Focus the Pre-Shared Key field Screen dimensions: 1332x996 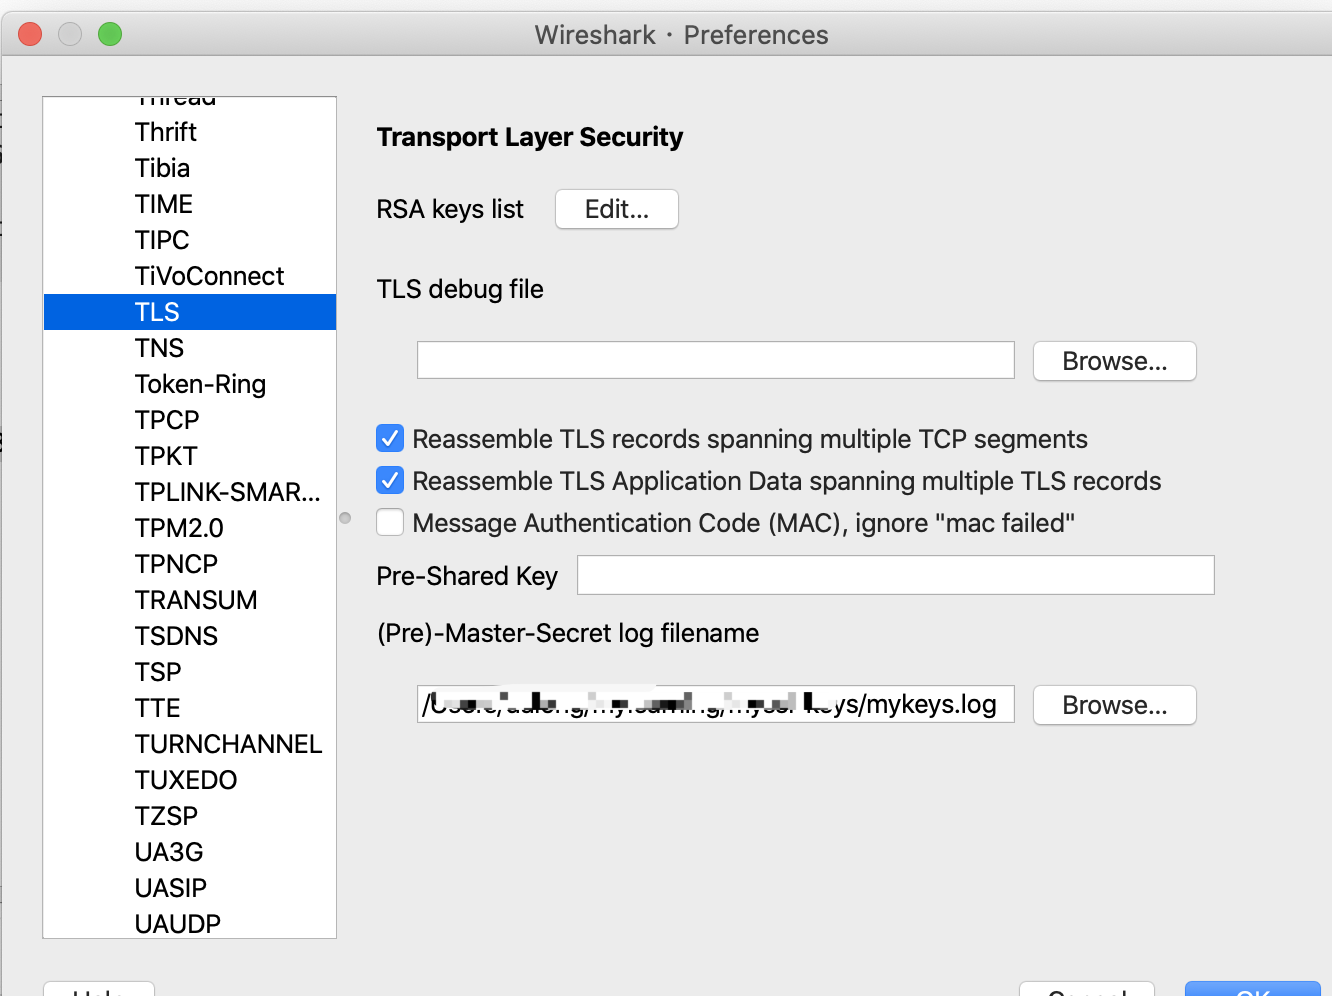[x=896, y=575]
